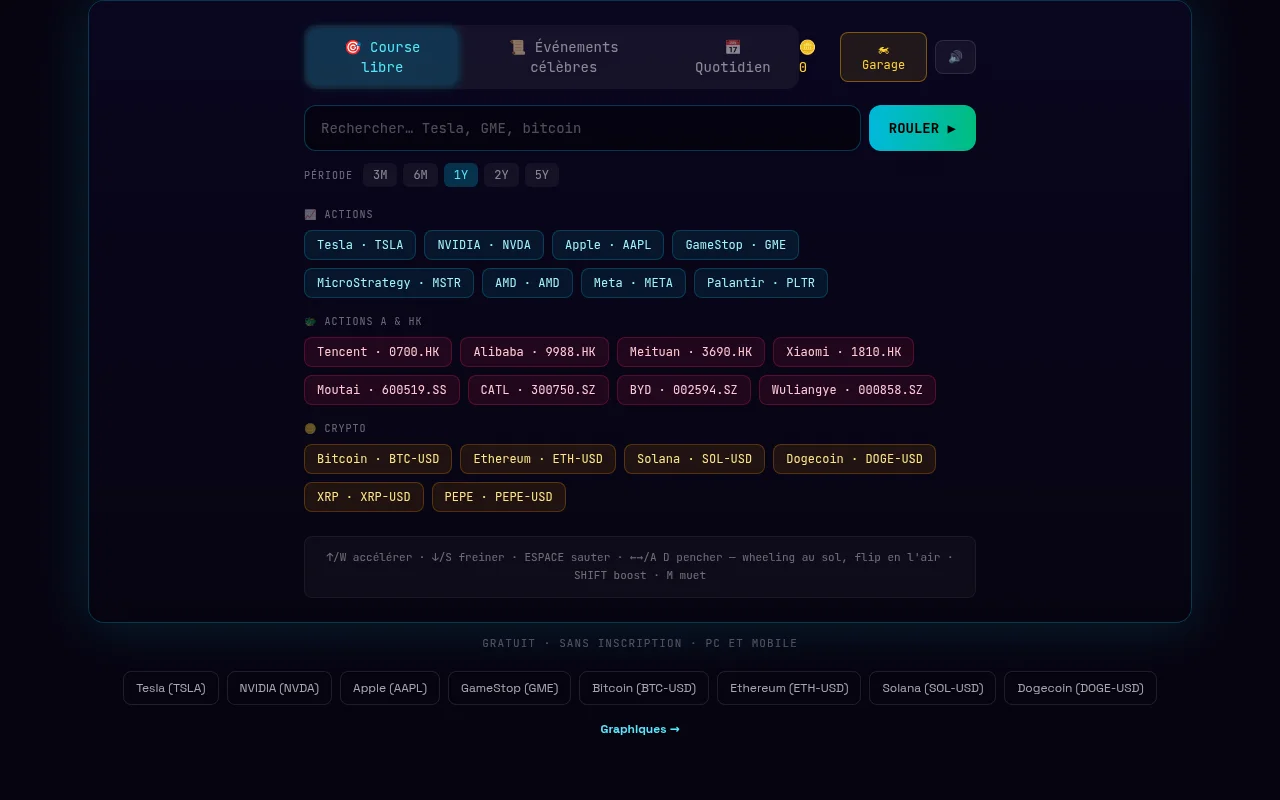This screenshot has height=800, width=1280.
Task: Select MicroStrategy · MSTR chip
Action: tap(389, 283)
